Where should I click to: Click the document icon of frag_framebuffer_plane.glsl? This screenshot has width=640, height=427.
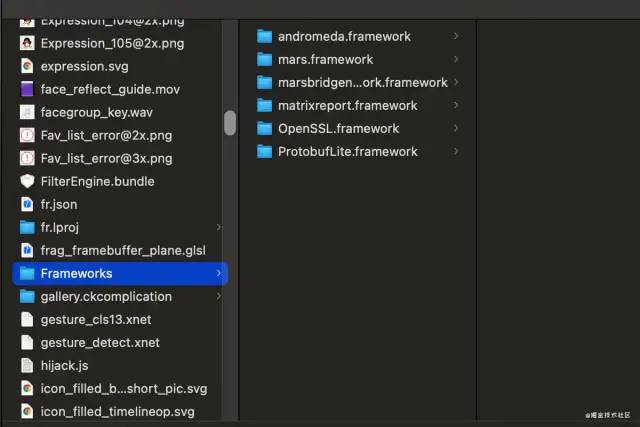click(27, 250)
